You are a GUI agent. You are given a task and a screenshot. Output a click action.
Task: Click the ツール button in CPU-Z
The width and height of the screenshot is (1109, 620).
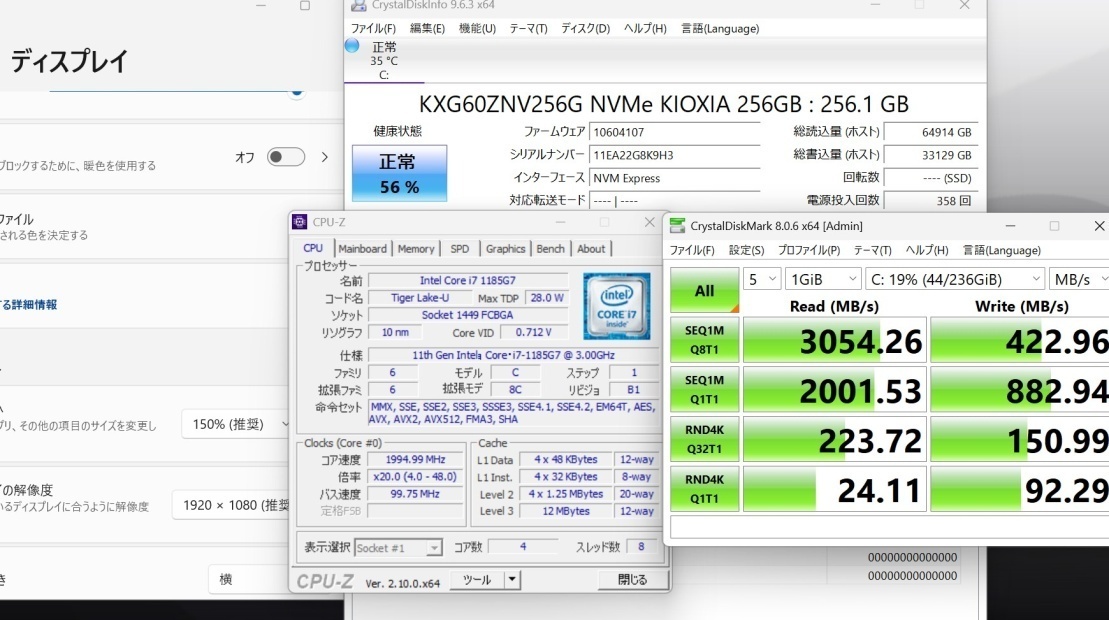click(x=477, y=580)
